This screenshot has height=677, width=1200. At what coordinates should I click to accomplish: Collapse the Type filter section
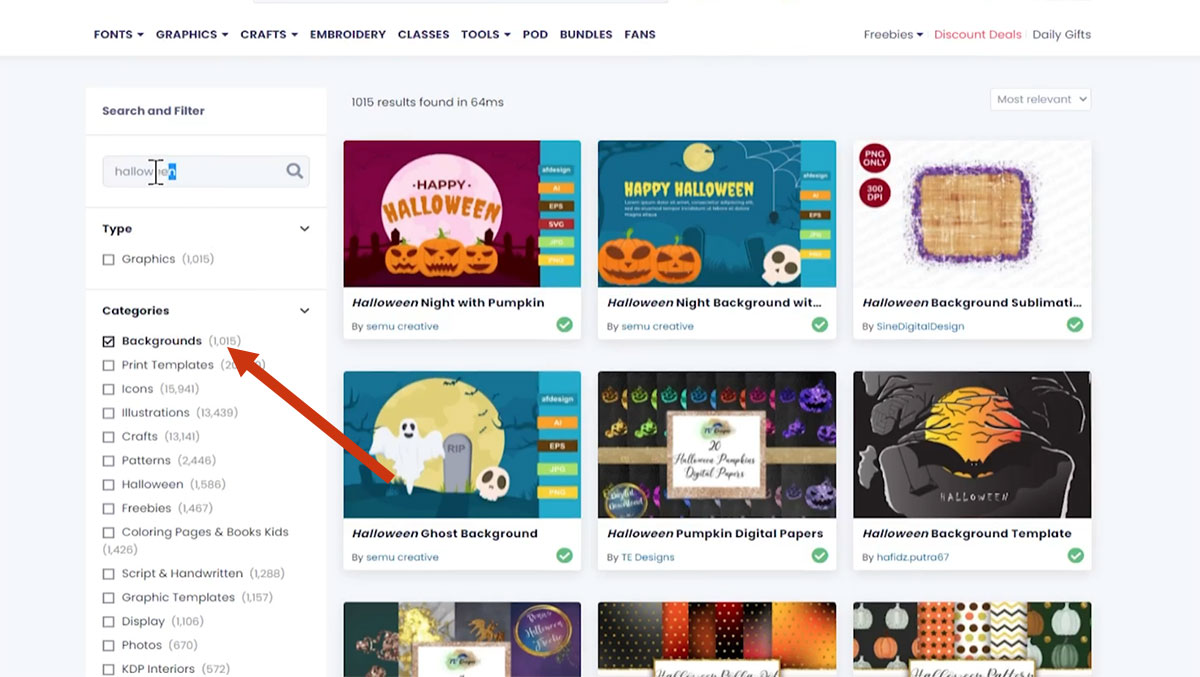point(304,229)
